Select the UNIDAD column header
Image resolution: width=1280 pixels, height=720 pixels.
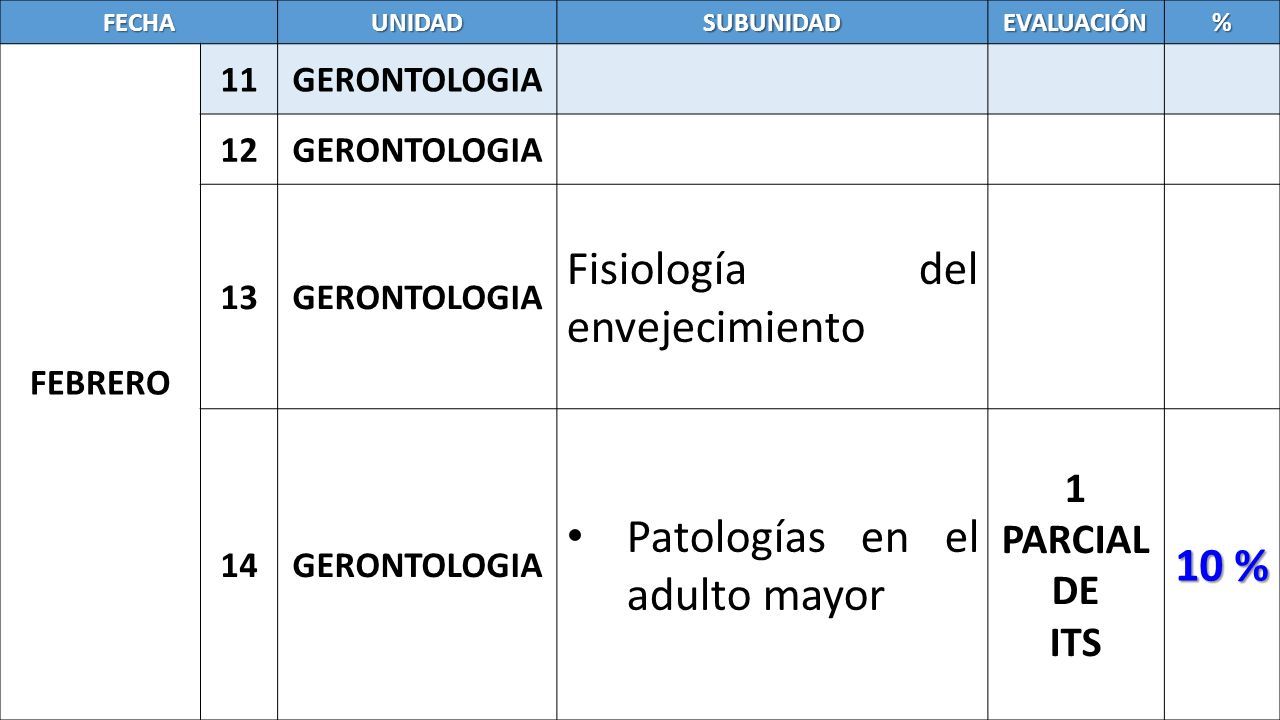click(x=418, y=22)
